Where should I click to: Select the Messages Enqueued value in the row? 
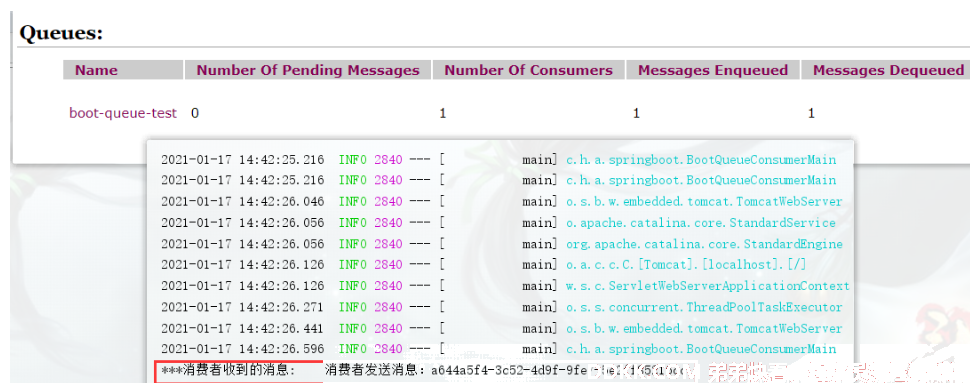pos(636,113)
